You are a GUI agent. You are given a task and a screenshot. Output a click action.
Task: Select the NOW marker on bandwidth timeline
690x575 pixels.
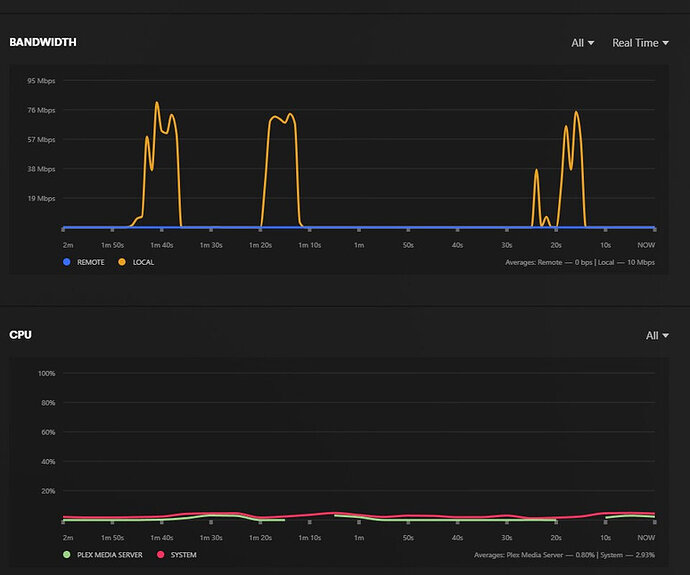(x=646, y=245)
